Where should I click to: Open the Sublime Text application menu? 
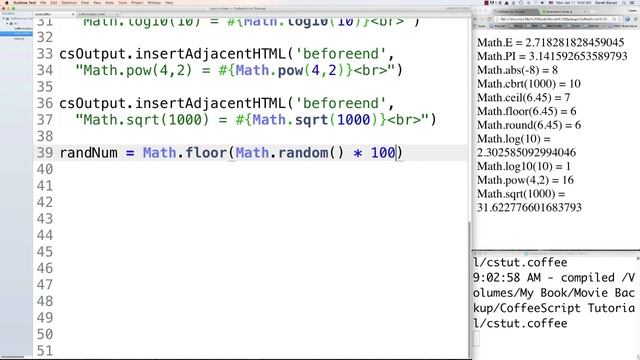(x=24, y=3)
